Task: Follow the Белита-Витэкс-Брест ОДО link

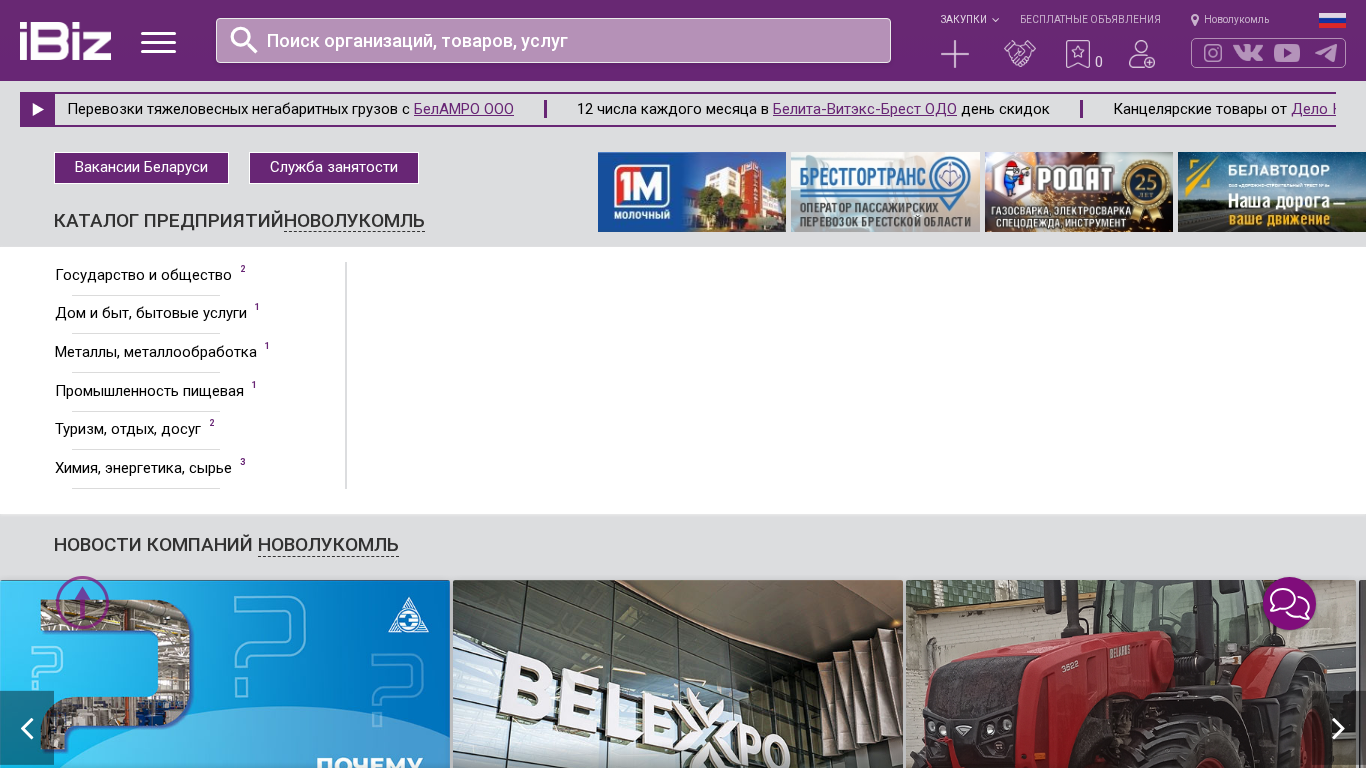Action: point(865,109)
